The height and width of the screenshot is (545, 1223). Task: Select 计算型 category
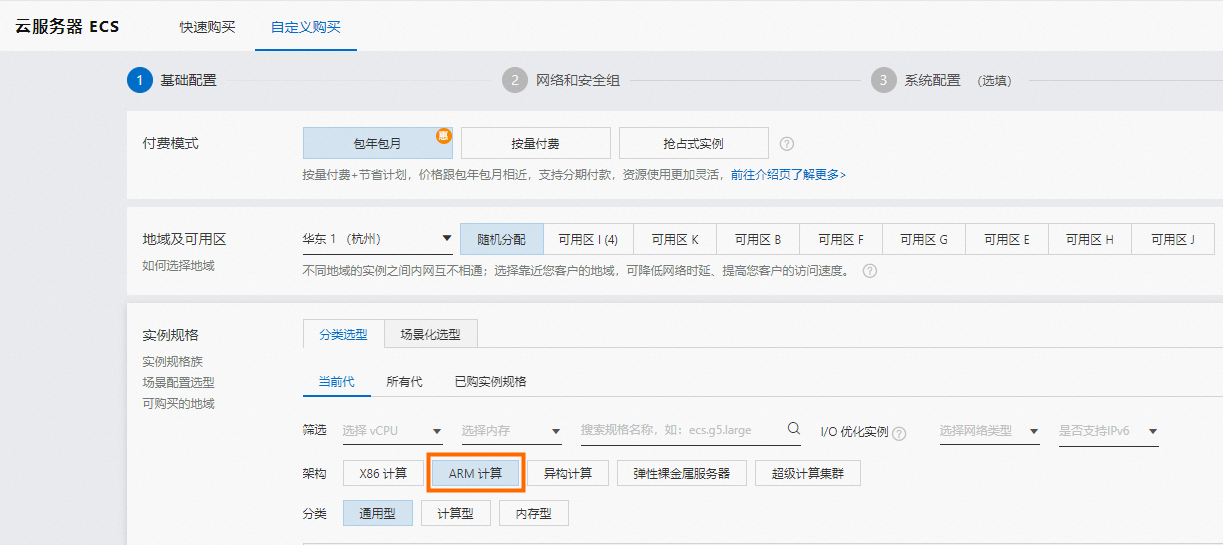coord(456,514)
